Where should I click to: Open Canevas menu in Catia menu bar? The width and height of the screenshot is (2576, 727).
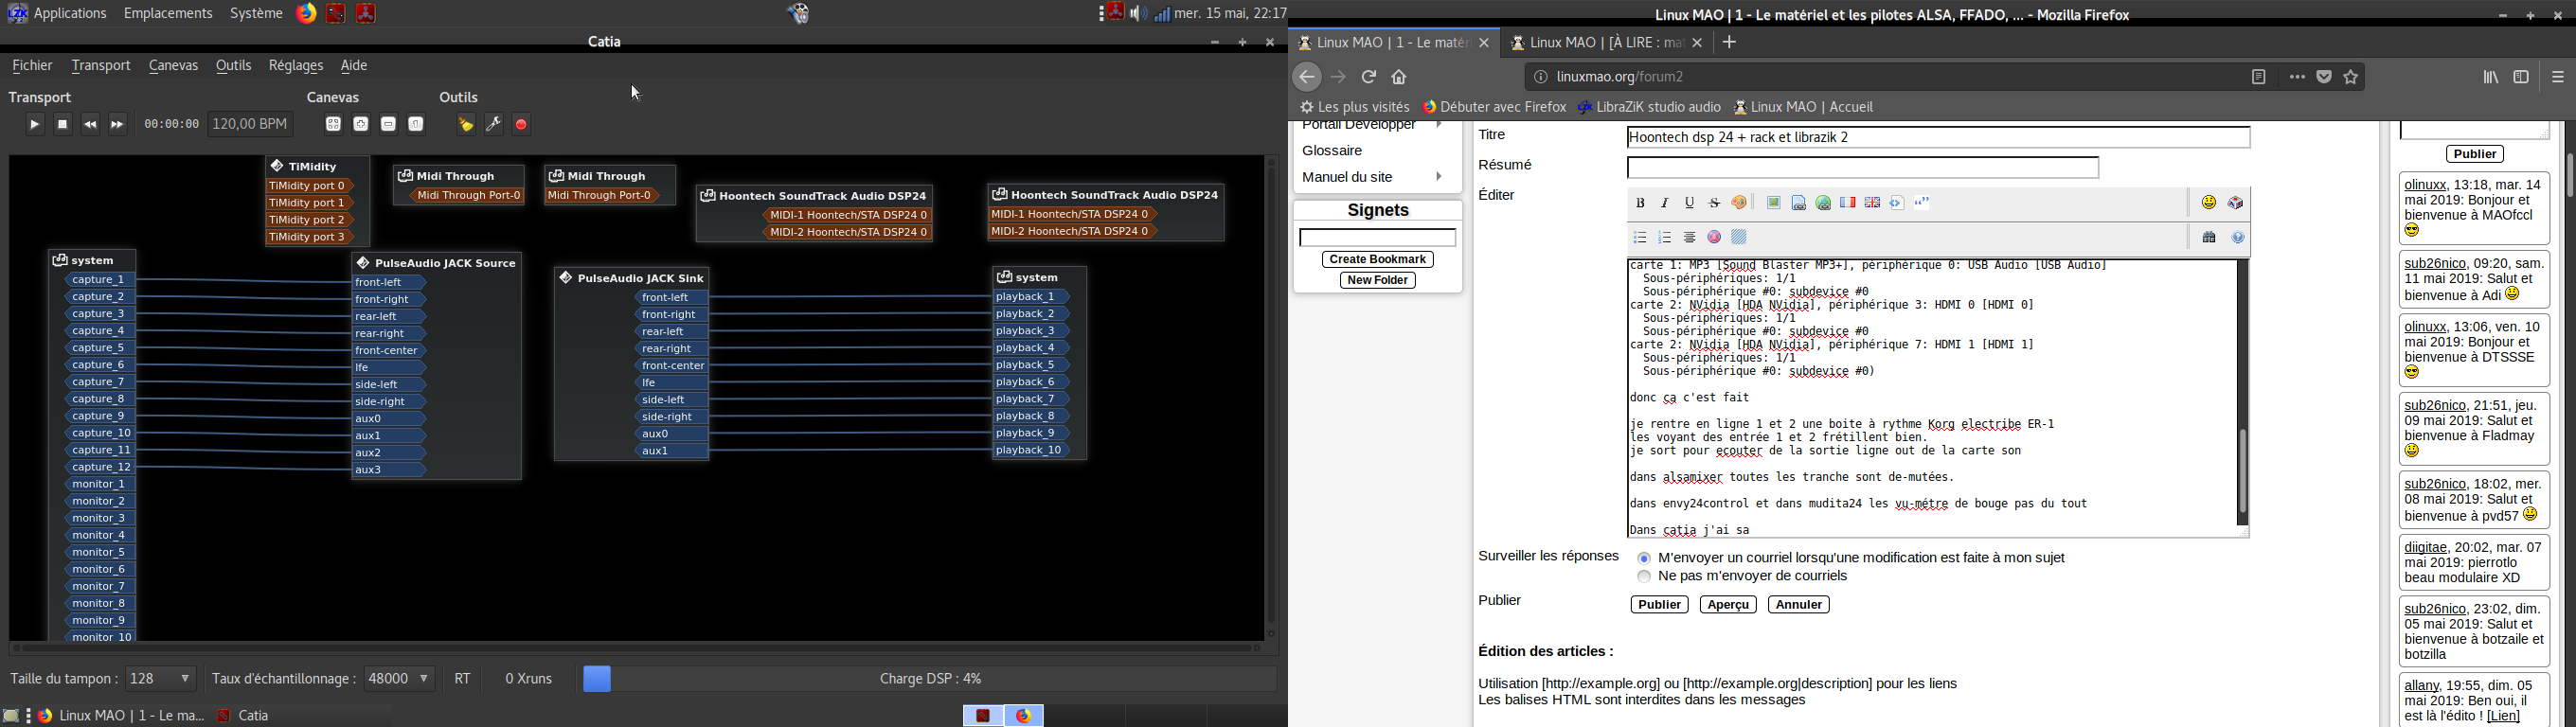tap(174, 66)
